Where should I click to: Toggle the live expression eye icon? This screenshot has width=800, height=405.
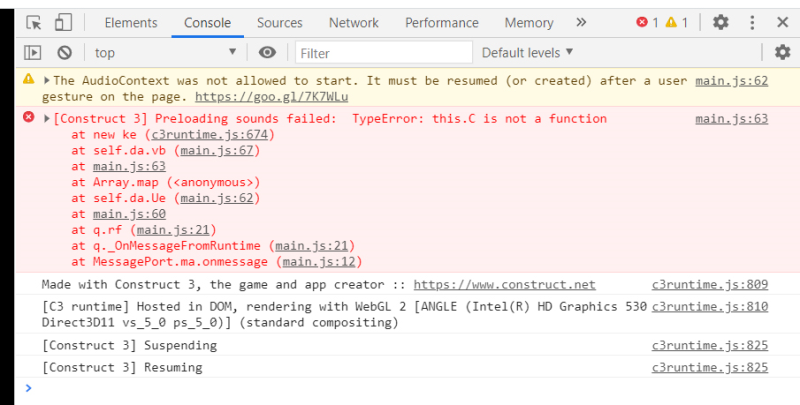pos(267,53)
